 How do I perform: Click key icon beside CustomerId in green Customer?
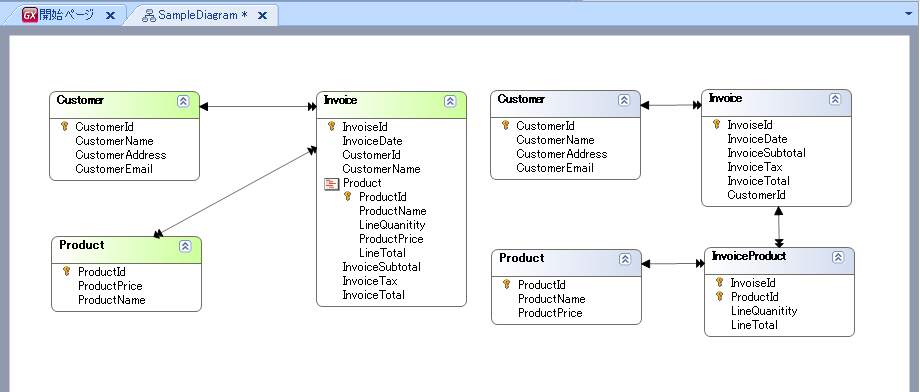point(65,126)
